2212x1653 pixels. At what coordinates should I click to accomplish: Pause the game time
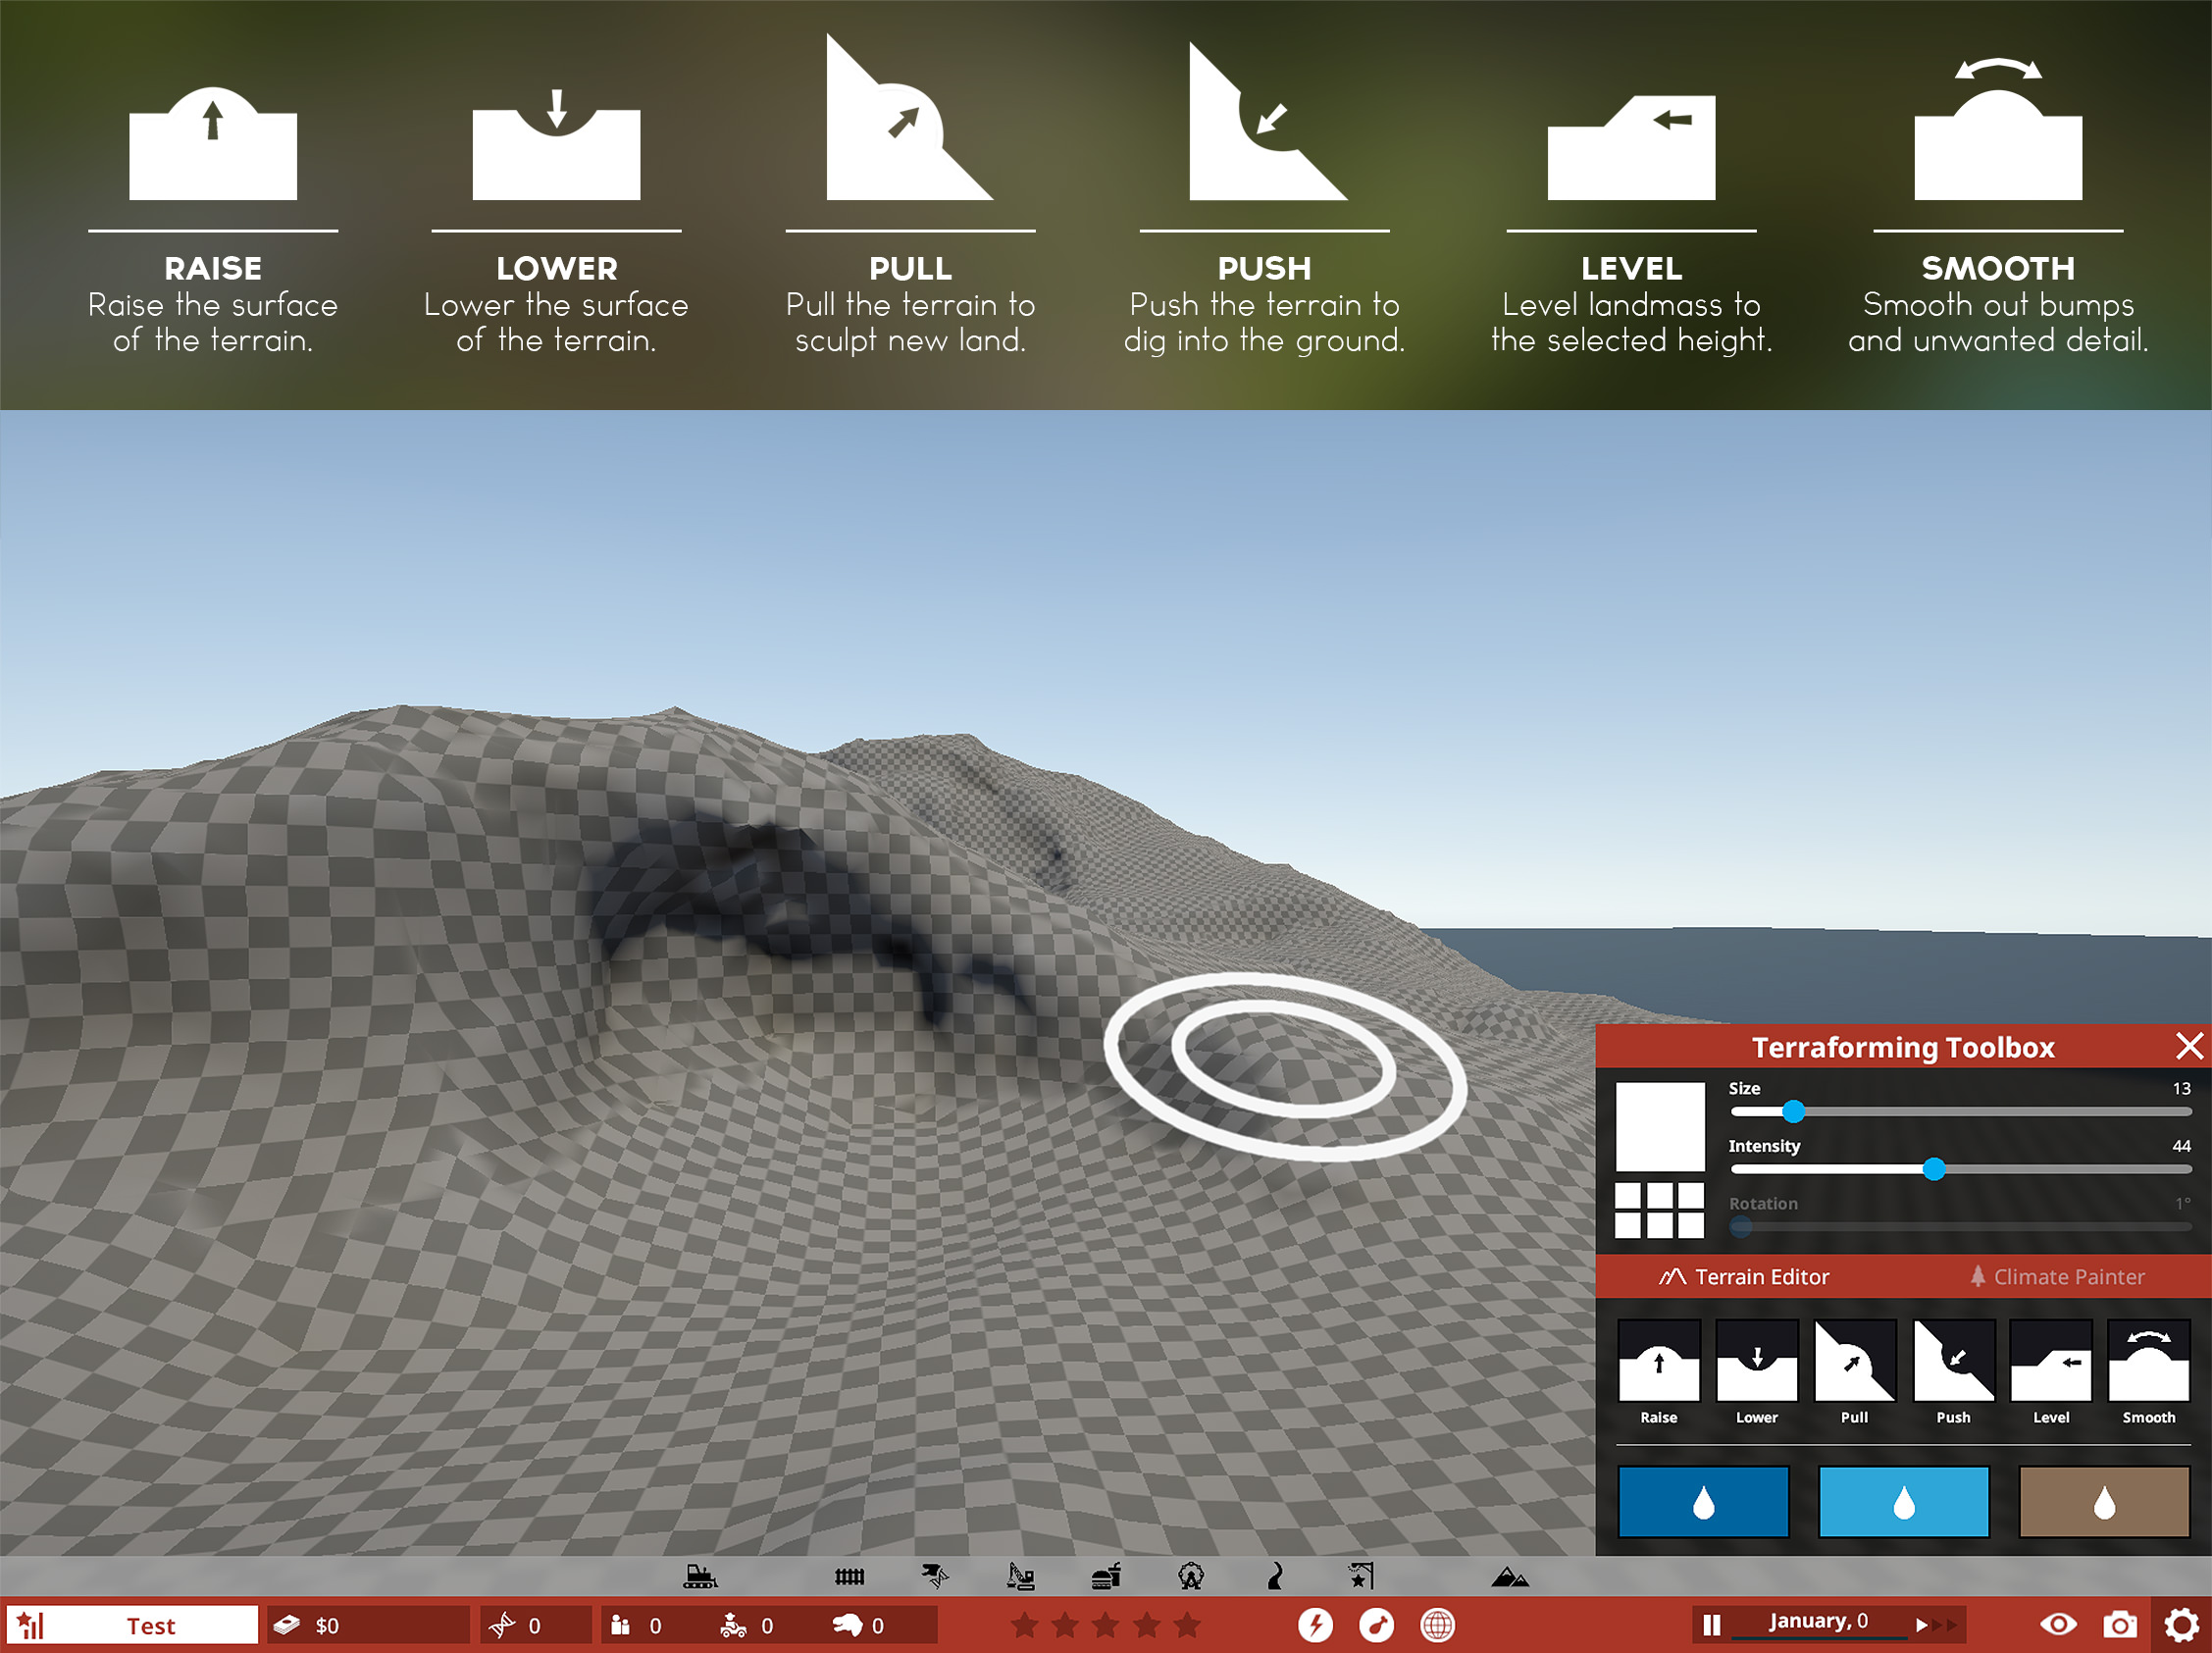tap(1711, 1625)
